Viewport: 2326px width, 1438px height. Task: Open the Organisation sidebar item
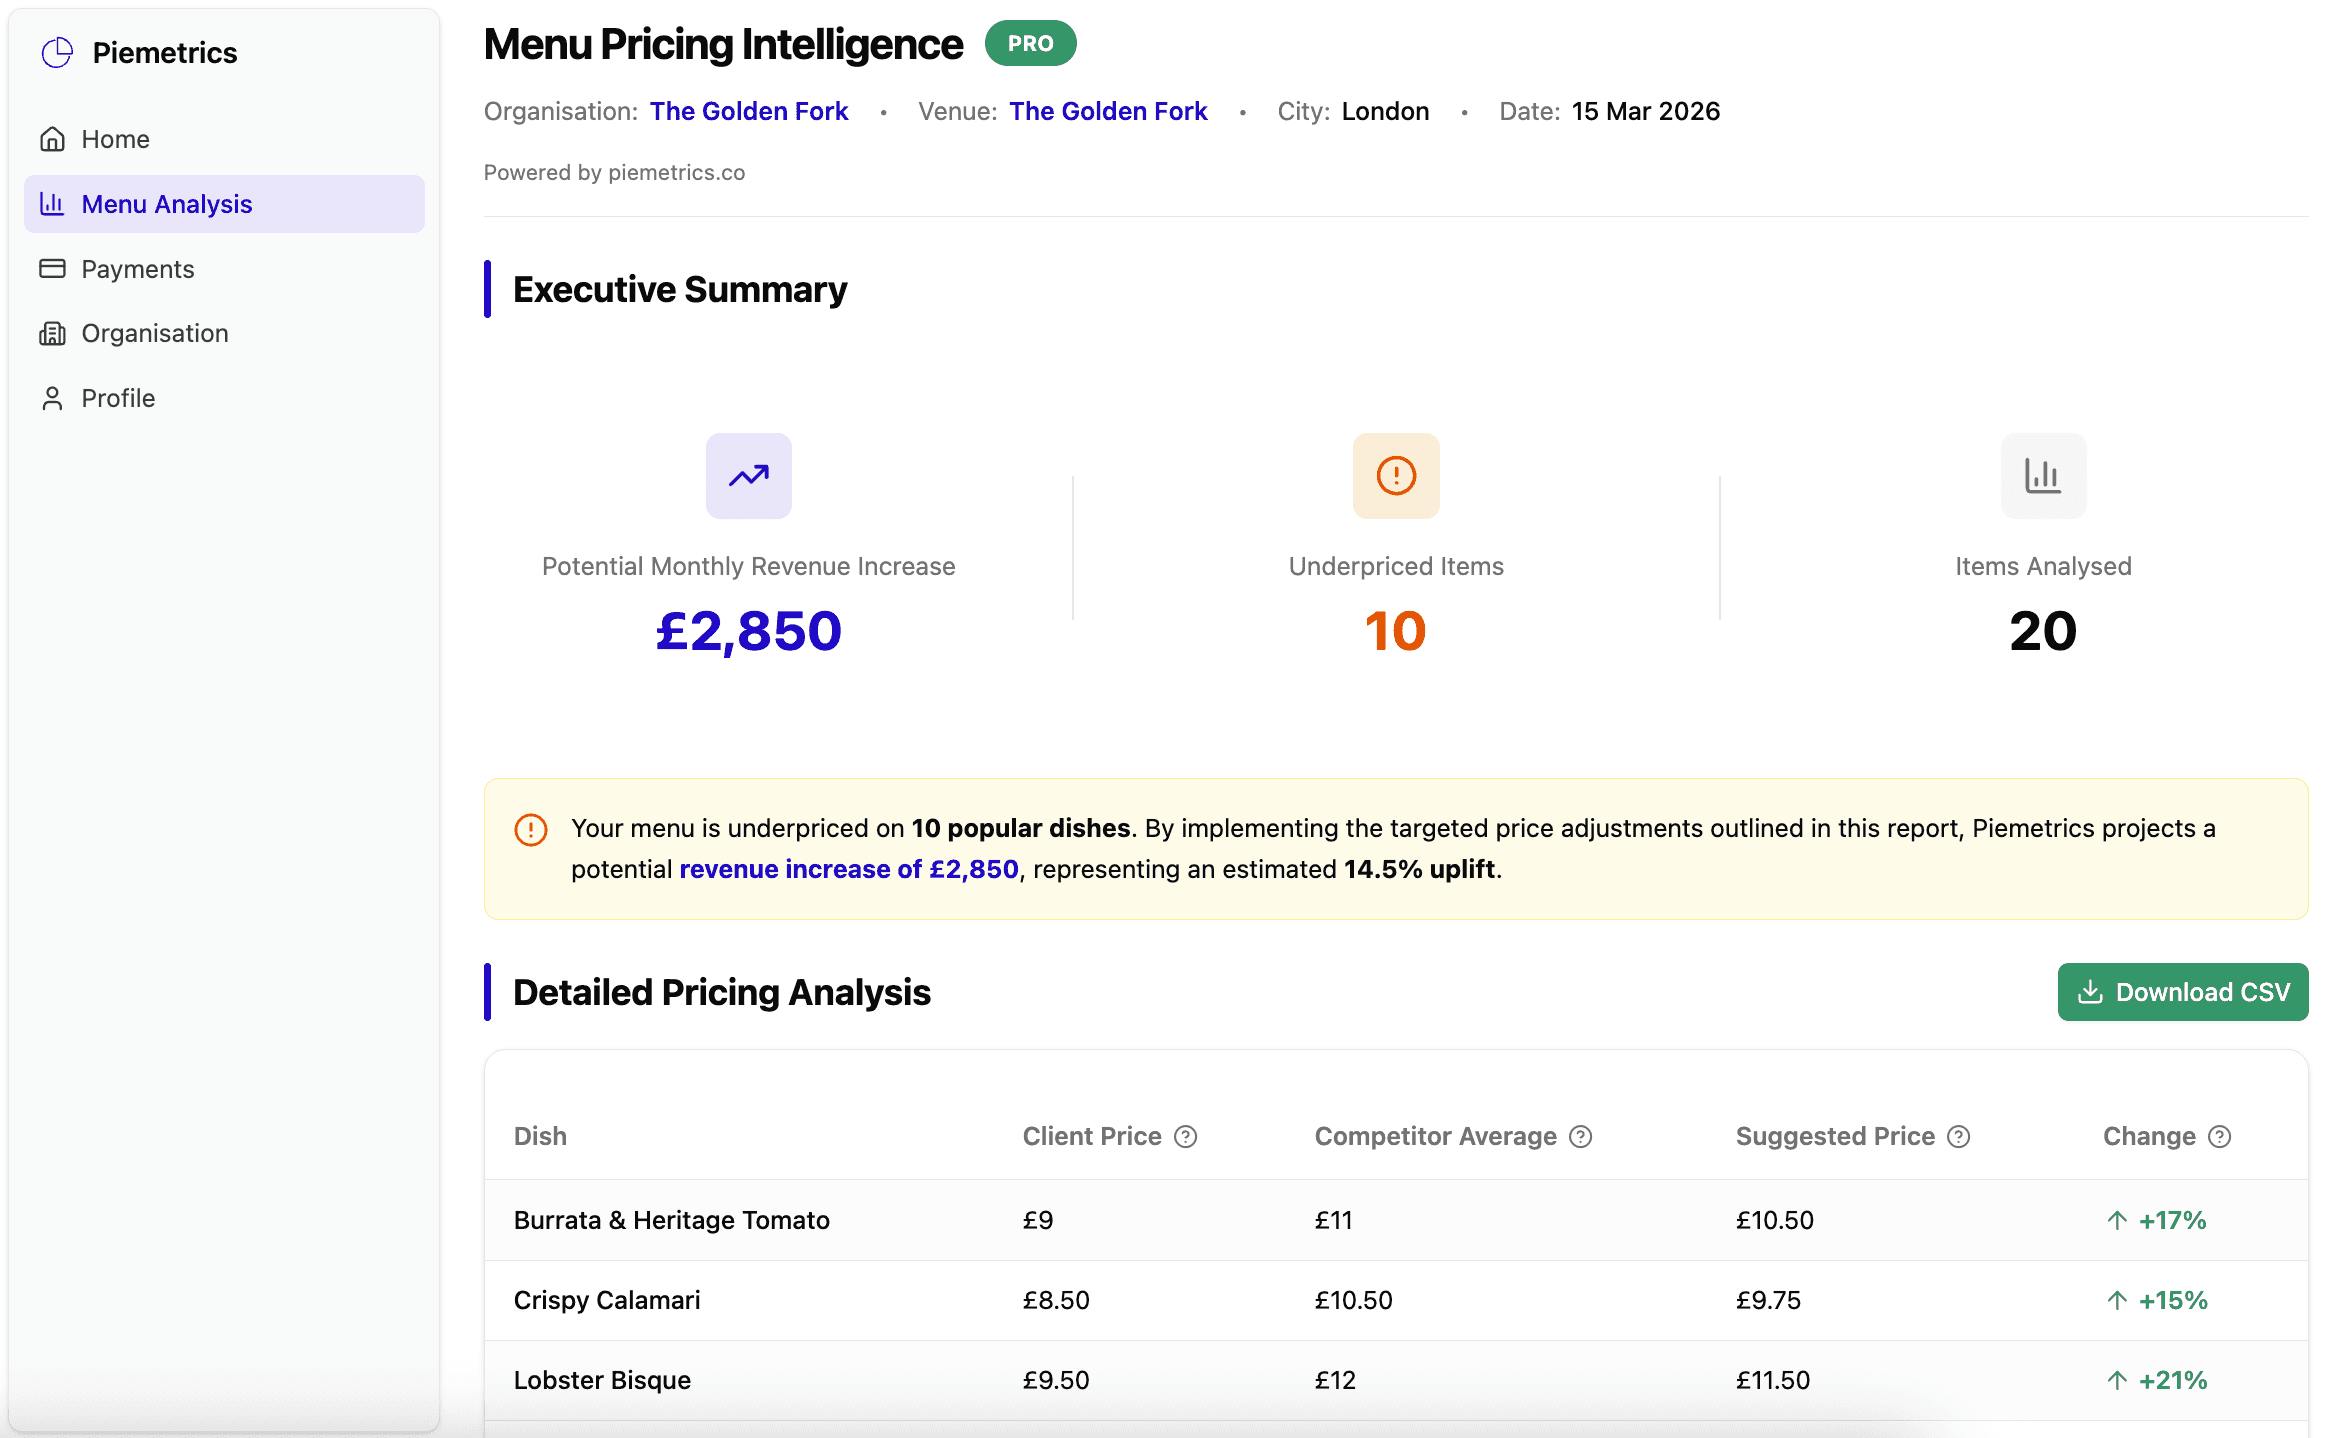154,333
